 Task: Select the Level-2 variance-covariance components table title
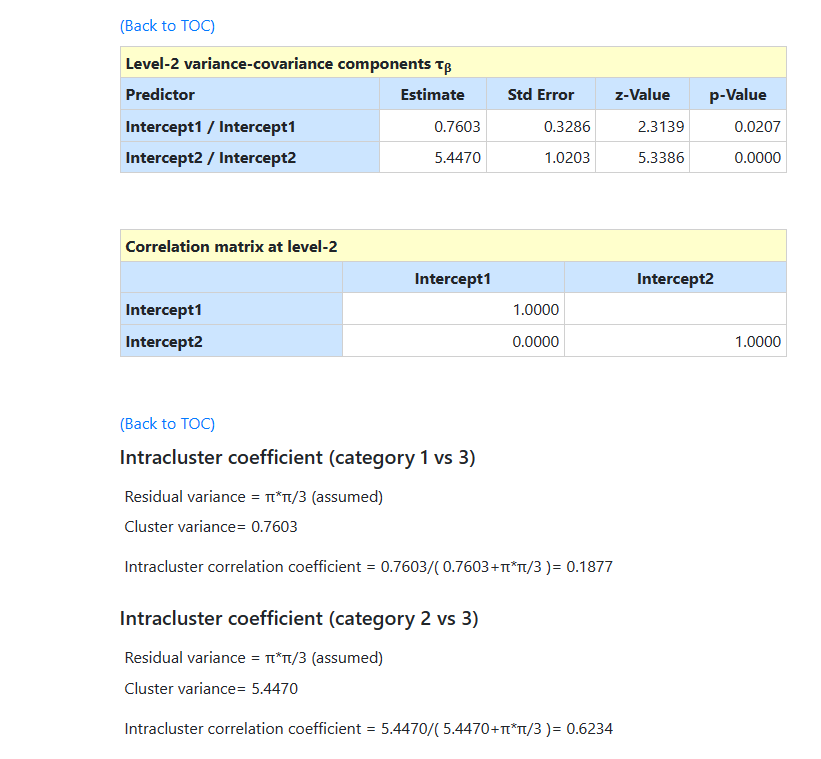[x=288, y=64]
